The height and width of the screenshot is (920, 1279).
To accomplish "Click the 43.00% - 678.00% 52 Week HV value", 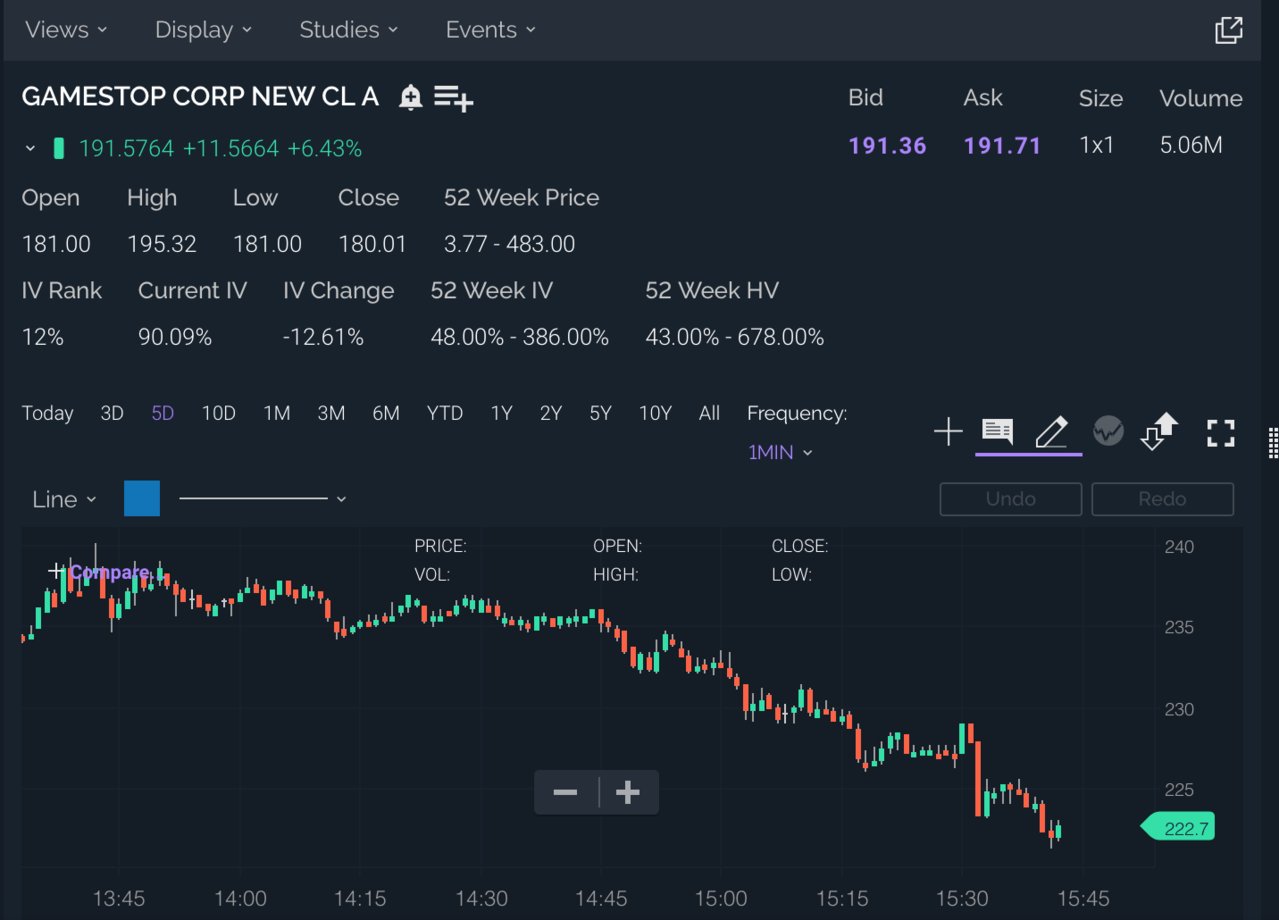I will click(735, 337).
